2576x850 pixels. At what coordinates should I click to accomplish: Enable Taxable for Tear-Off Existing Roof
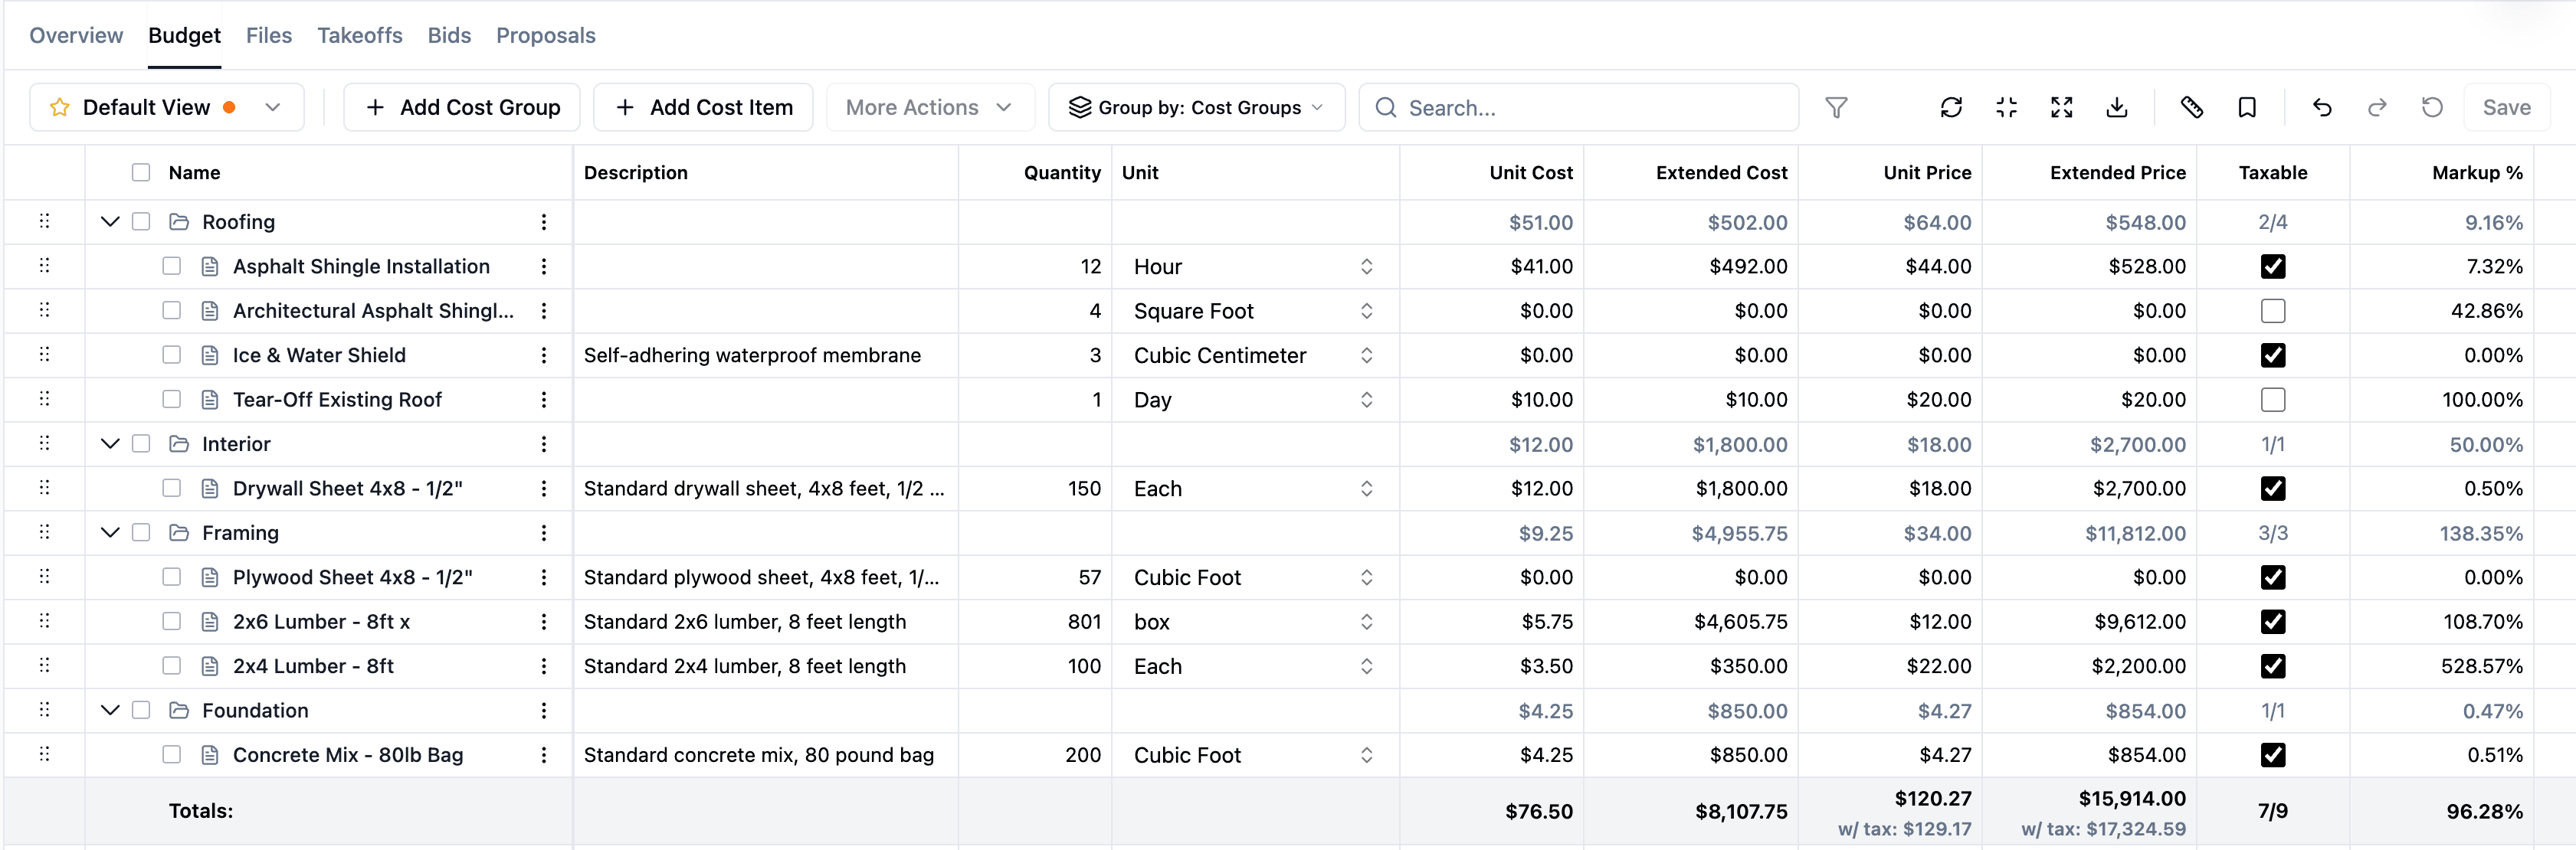2272,400
